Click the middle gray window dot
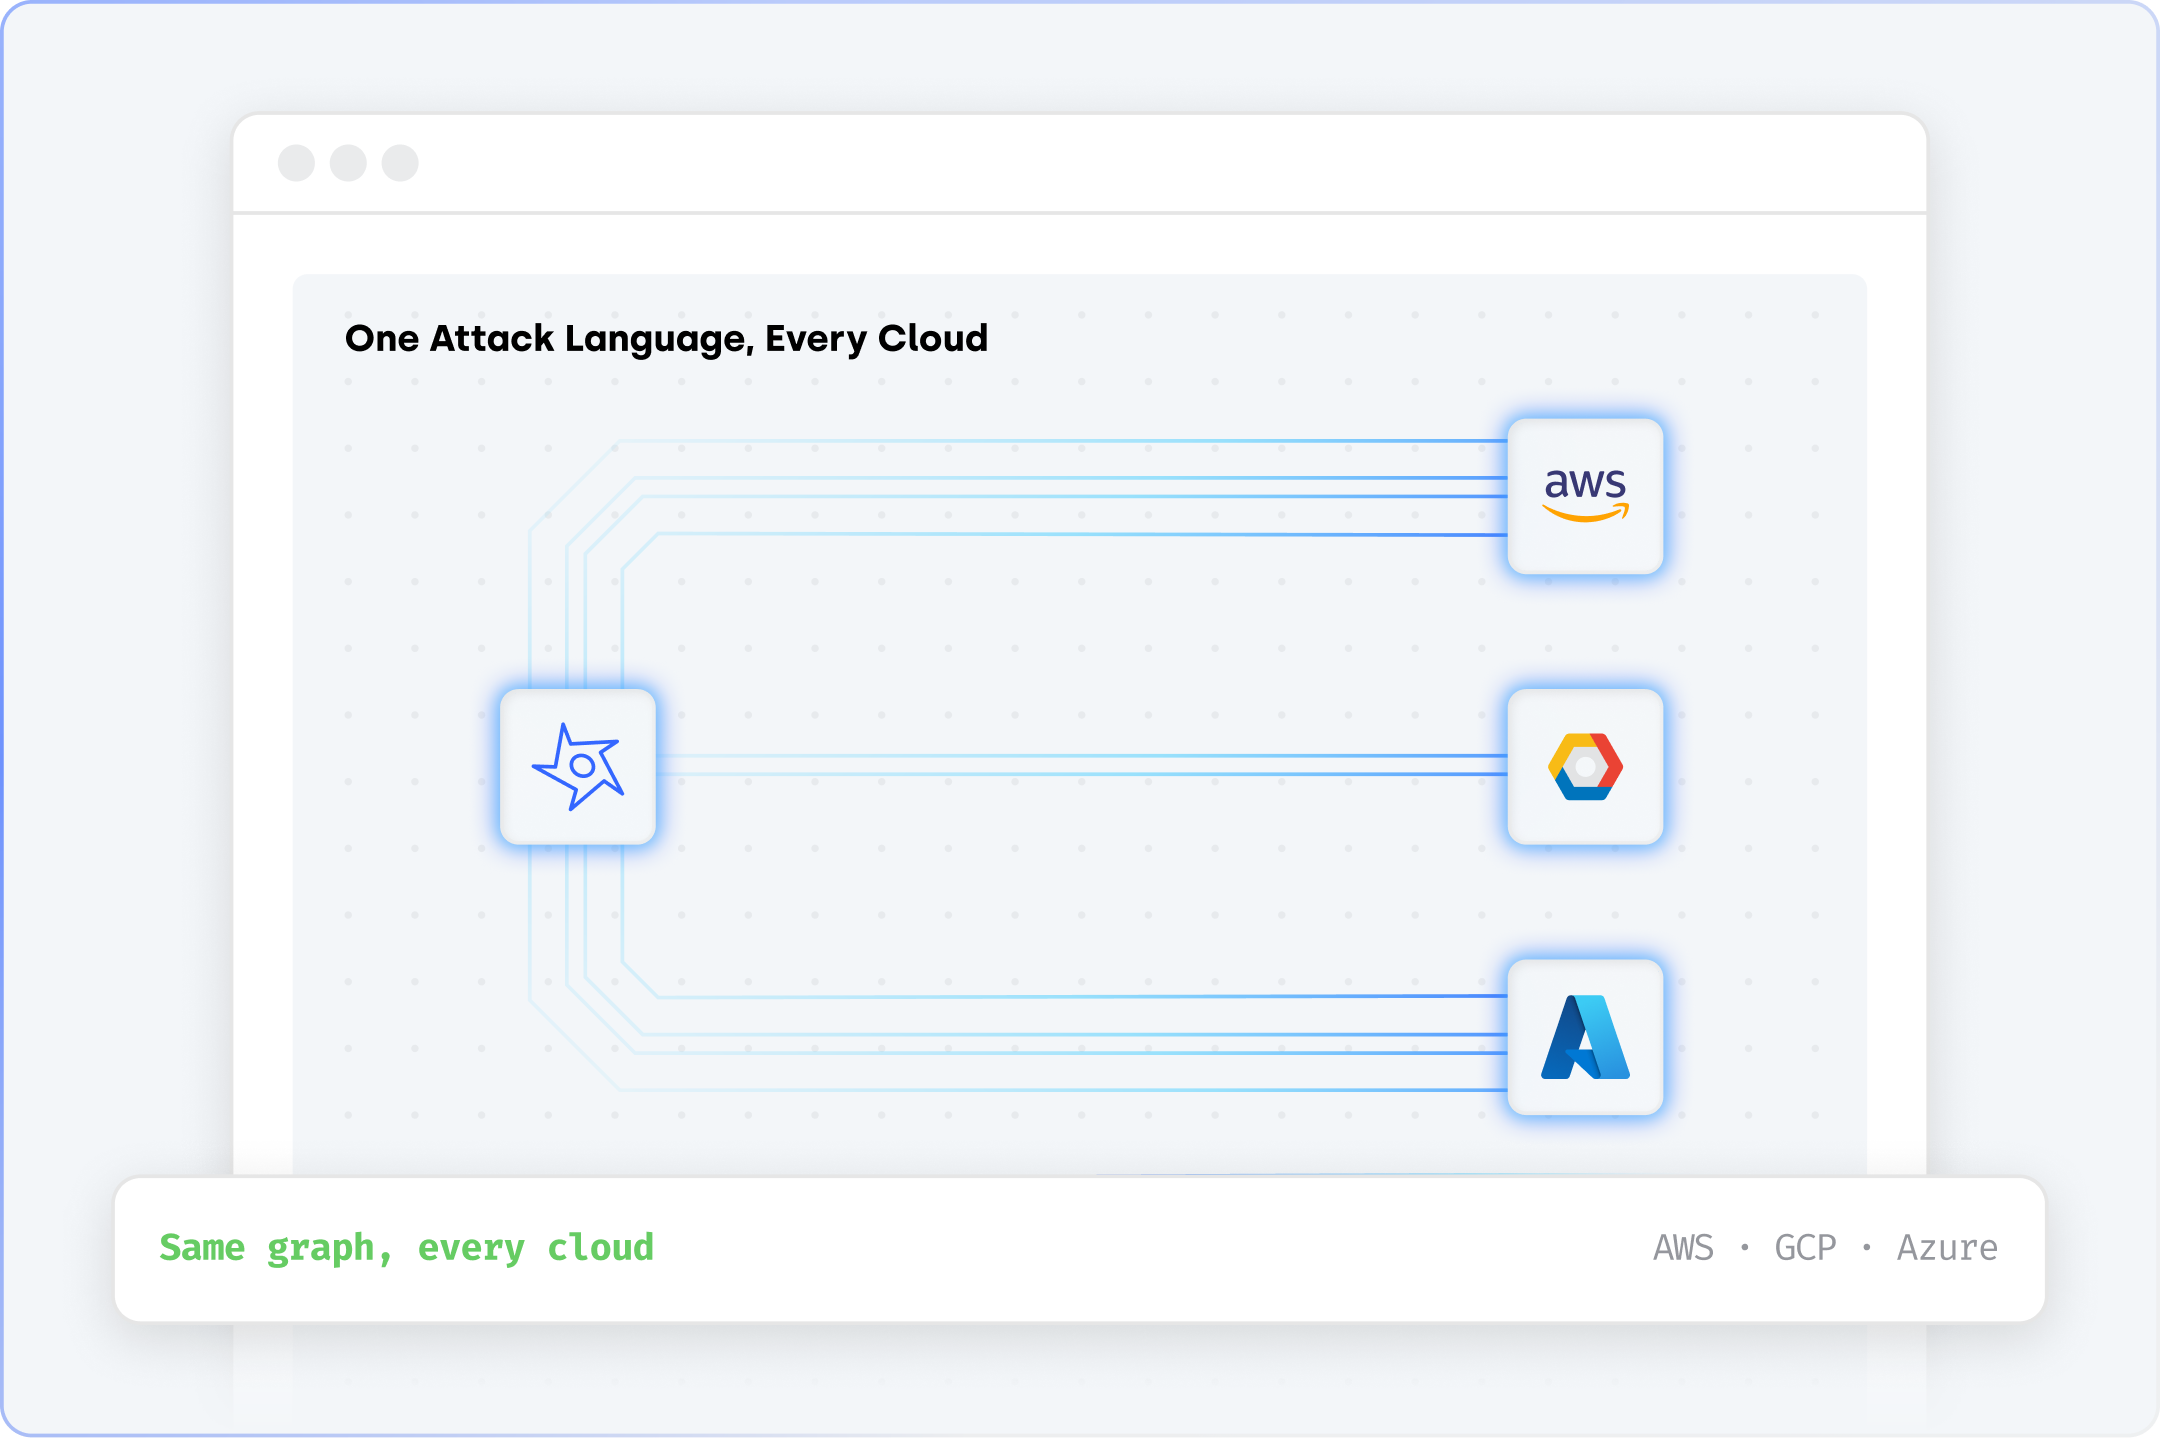2160x1438 pixels. click(348, 163)
